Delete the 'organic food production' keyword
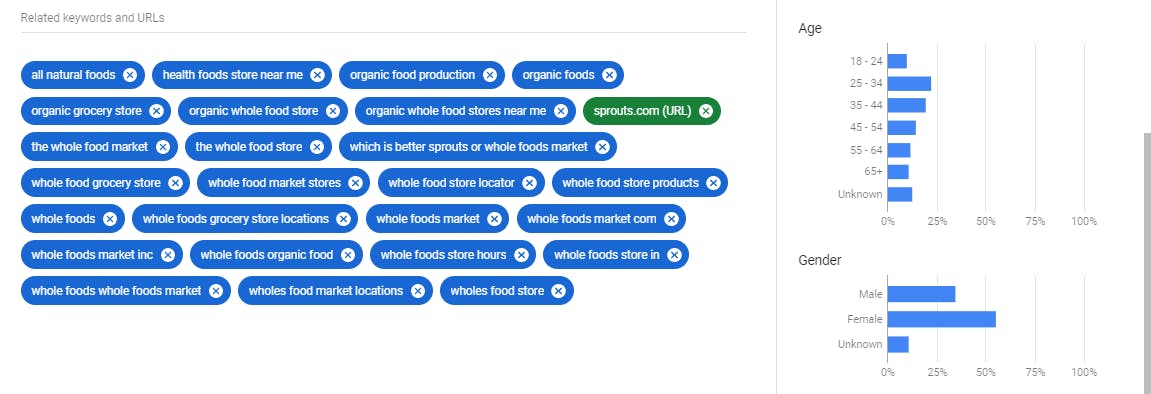The image size is (1151, 394). click(x=490, y=75)
